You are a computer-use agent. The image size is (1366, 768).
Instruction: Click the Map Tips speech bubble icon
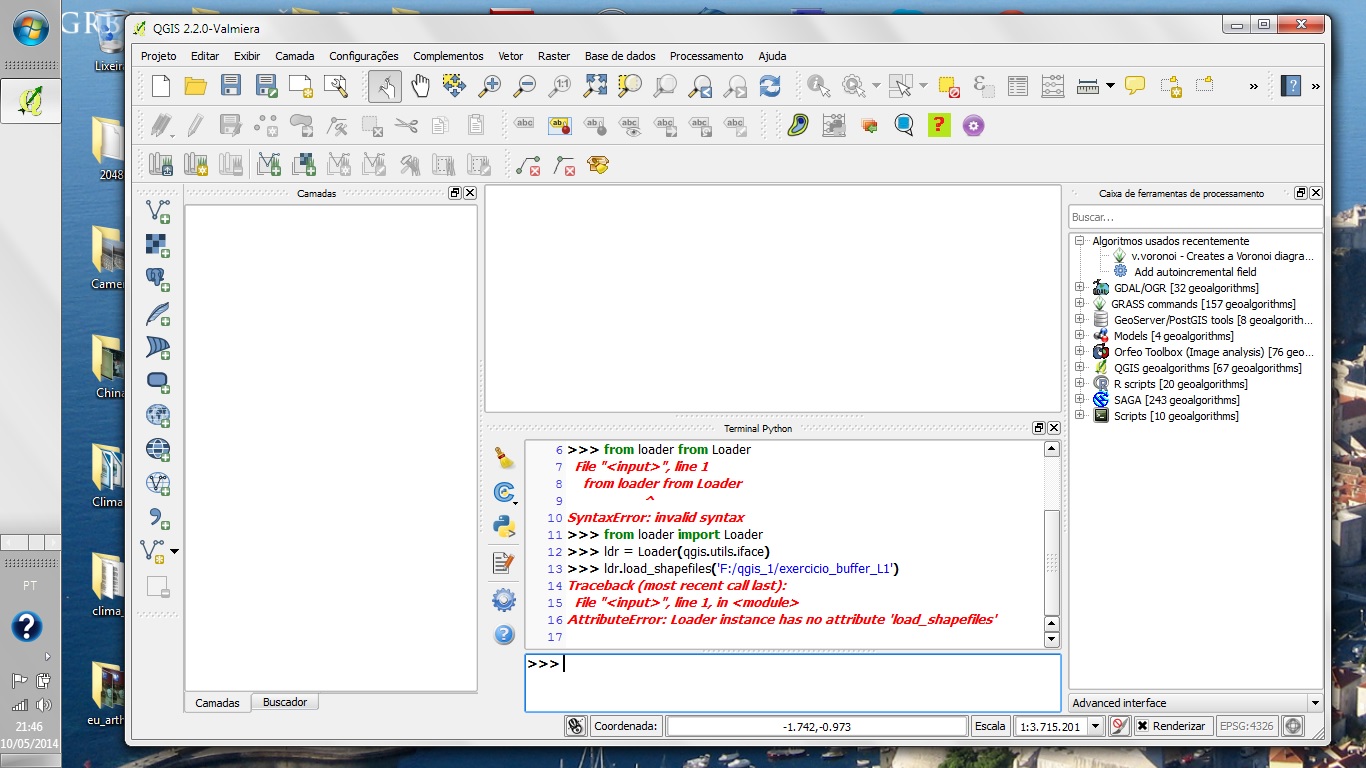(1135, 86)
